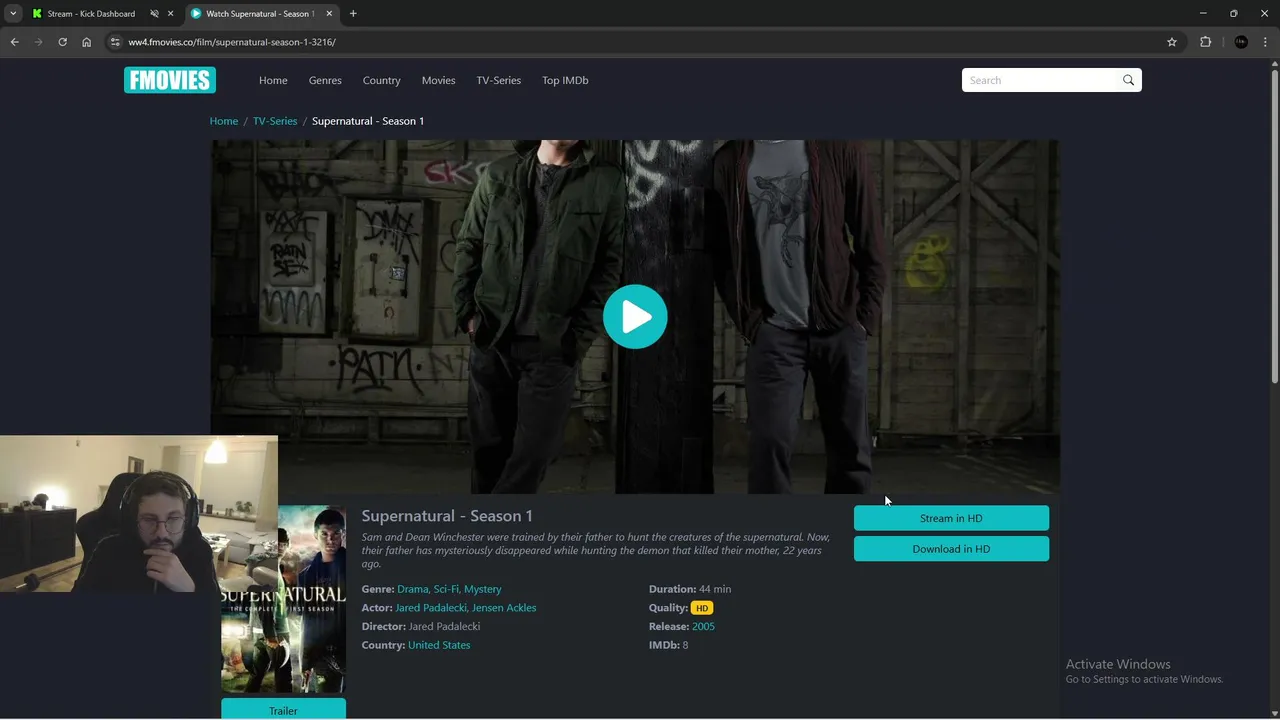Click the Stream in HD button
1280x720 pixels.
(x=951, y=518)
